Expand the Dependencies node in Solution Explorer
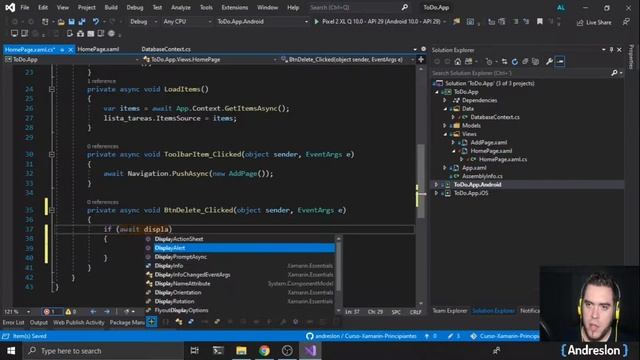The width and height of the screenshot is (640, 360). [x=445, y=100]
